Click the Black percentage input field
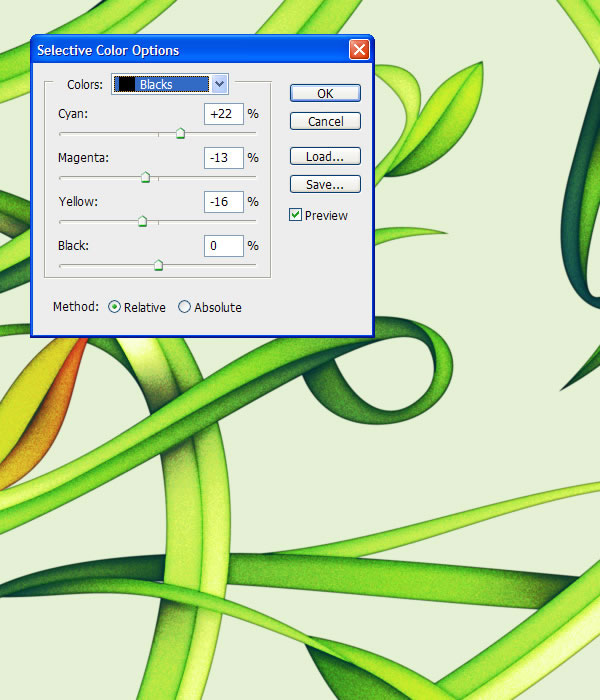This screenshot has width=600, height=700. click(224, 246)
